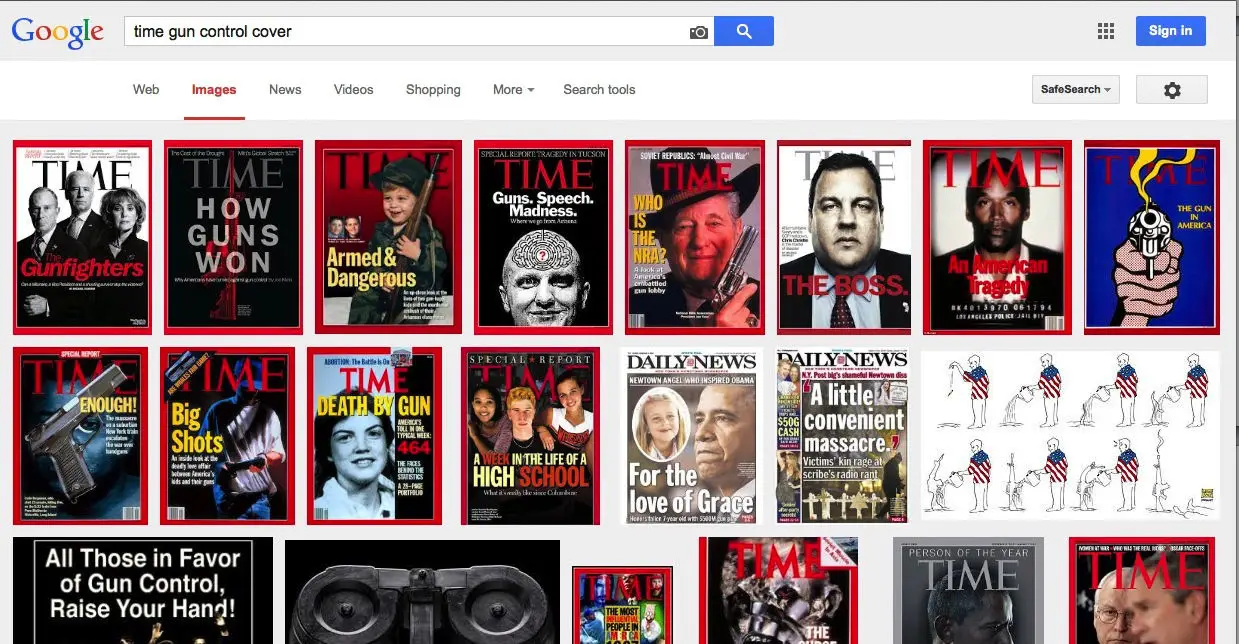This screenshot has width=1239, height=644.
Task: Open the SafeSearch dropdown
Action: tap(1076, 90)
